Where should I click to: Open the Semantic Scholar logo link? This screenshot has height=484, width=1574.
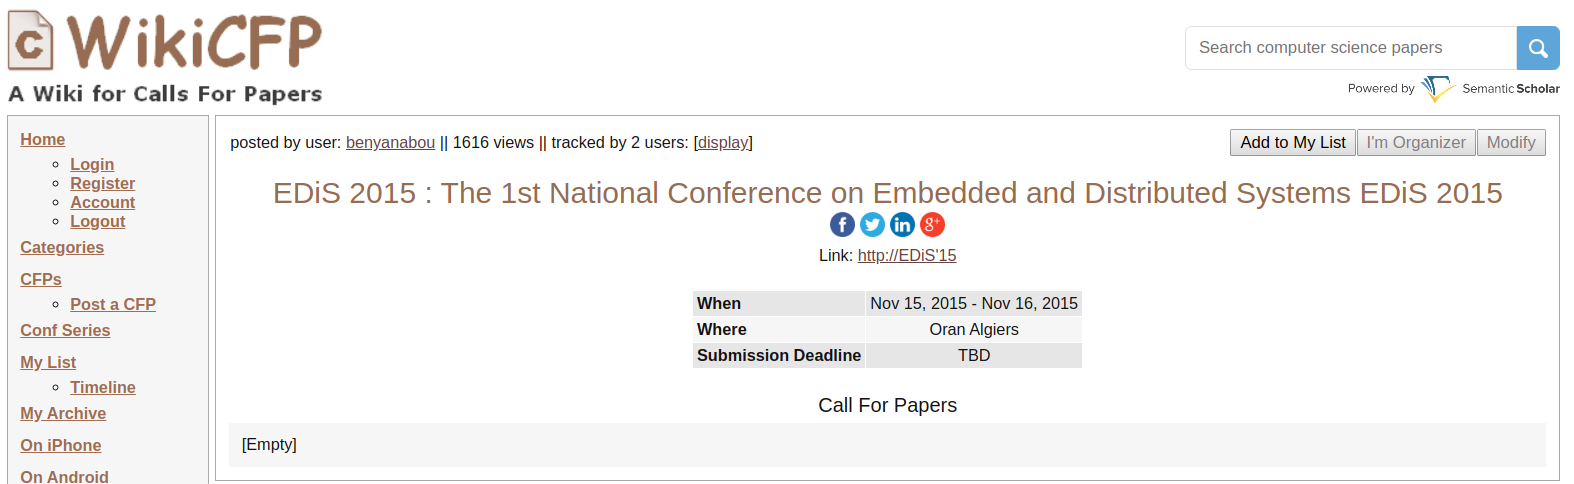point(1490,89)
